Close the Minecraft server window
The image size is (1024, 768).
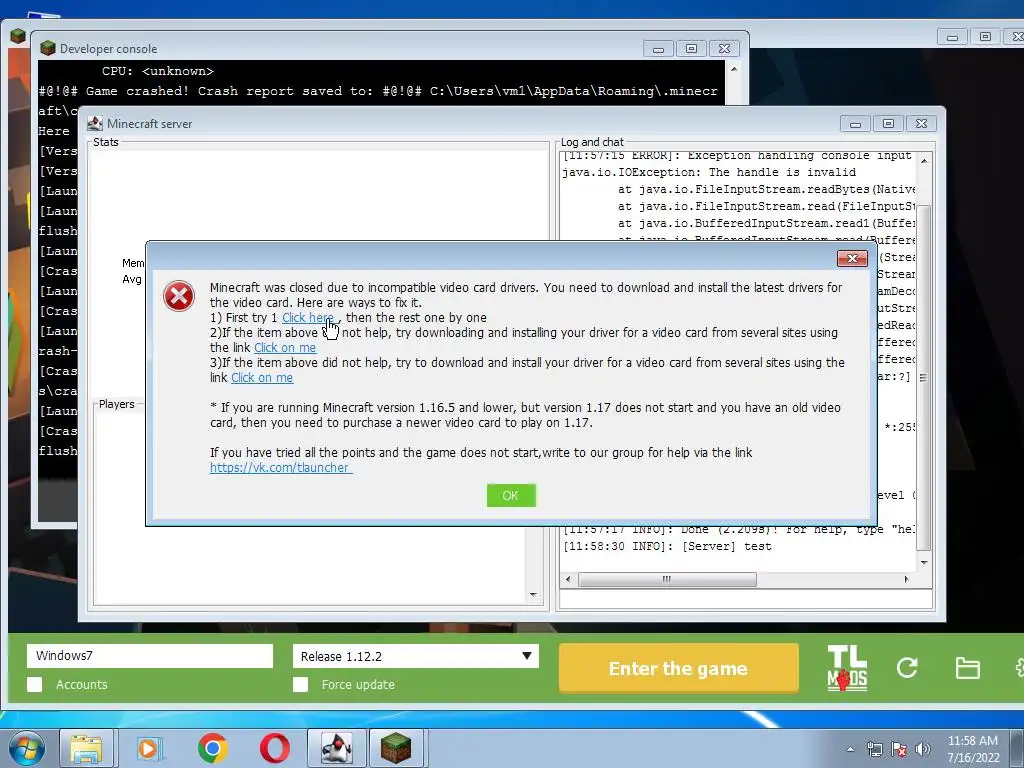tap(921, 124)
